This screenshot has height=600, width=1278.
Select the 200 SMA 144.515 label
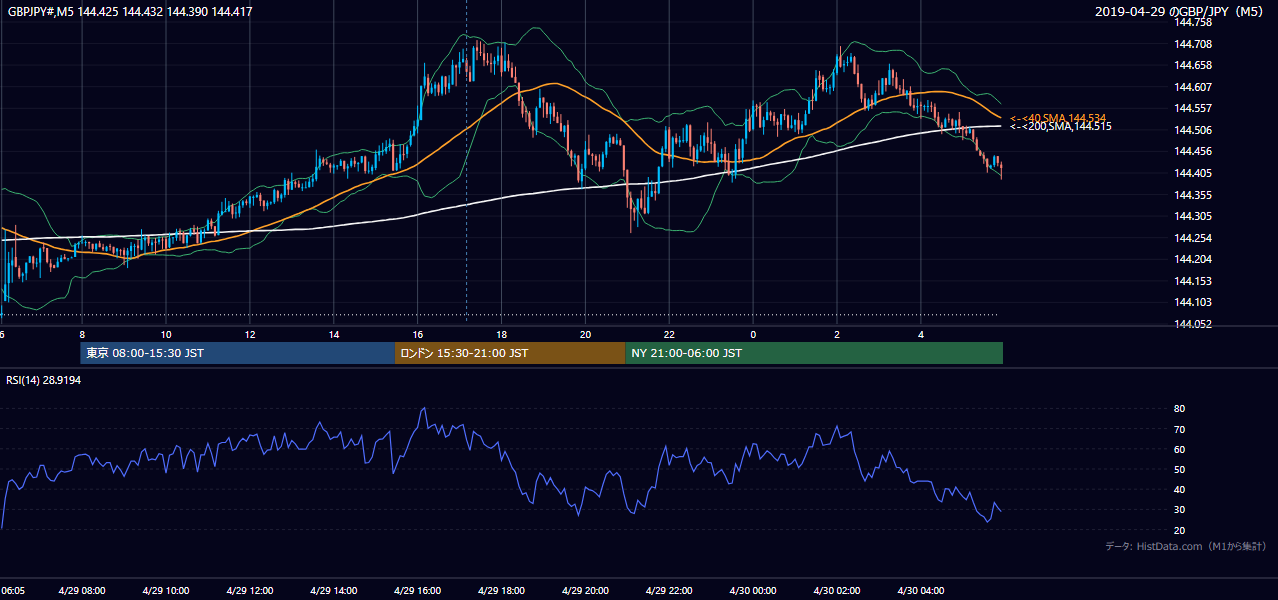1060,126
